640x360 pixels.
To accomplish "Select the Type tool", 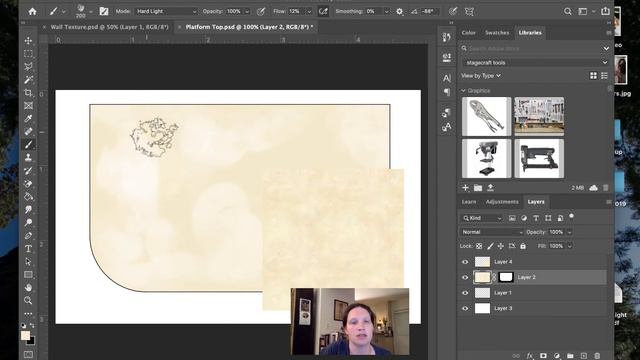I will (28, 249).
